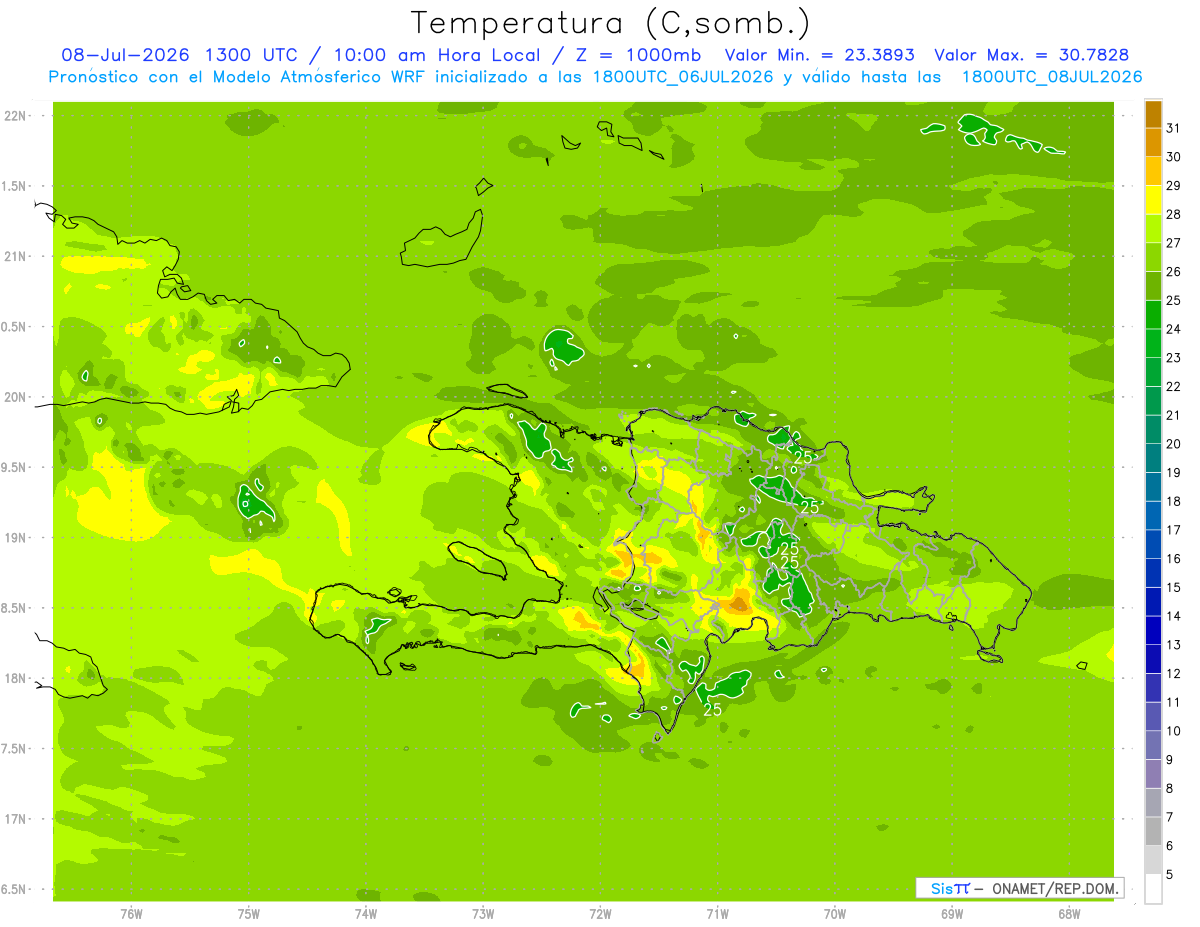Click the "20N" latitude label
Screen dimensions: 1200x927
[x=15, y=397]
